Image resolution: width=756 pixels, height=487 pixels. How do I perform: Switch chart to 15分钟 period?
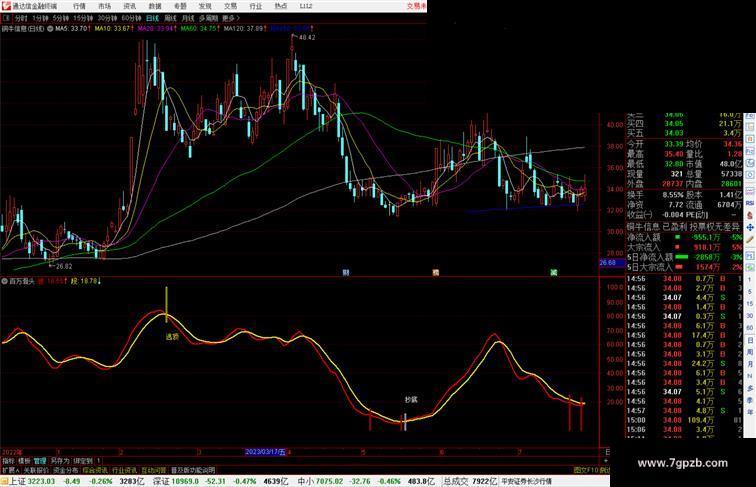click(83, 18)
